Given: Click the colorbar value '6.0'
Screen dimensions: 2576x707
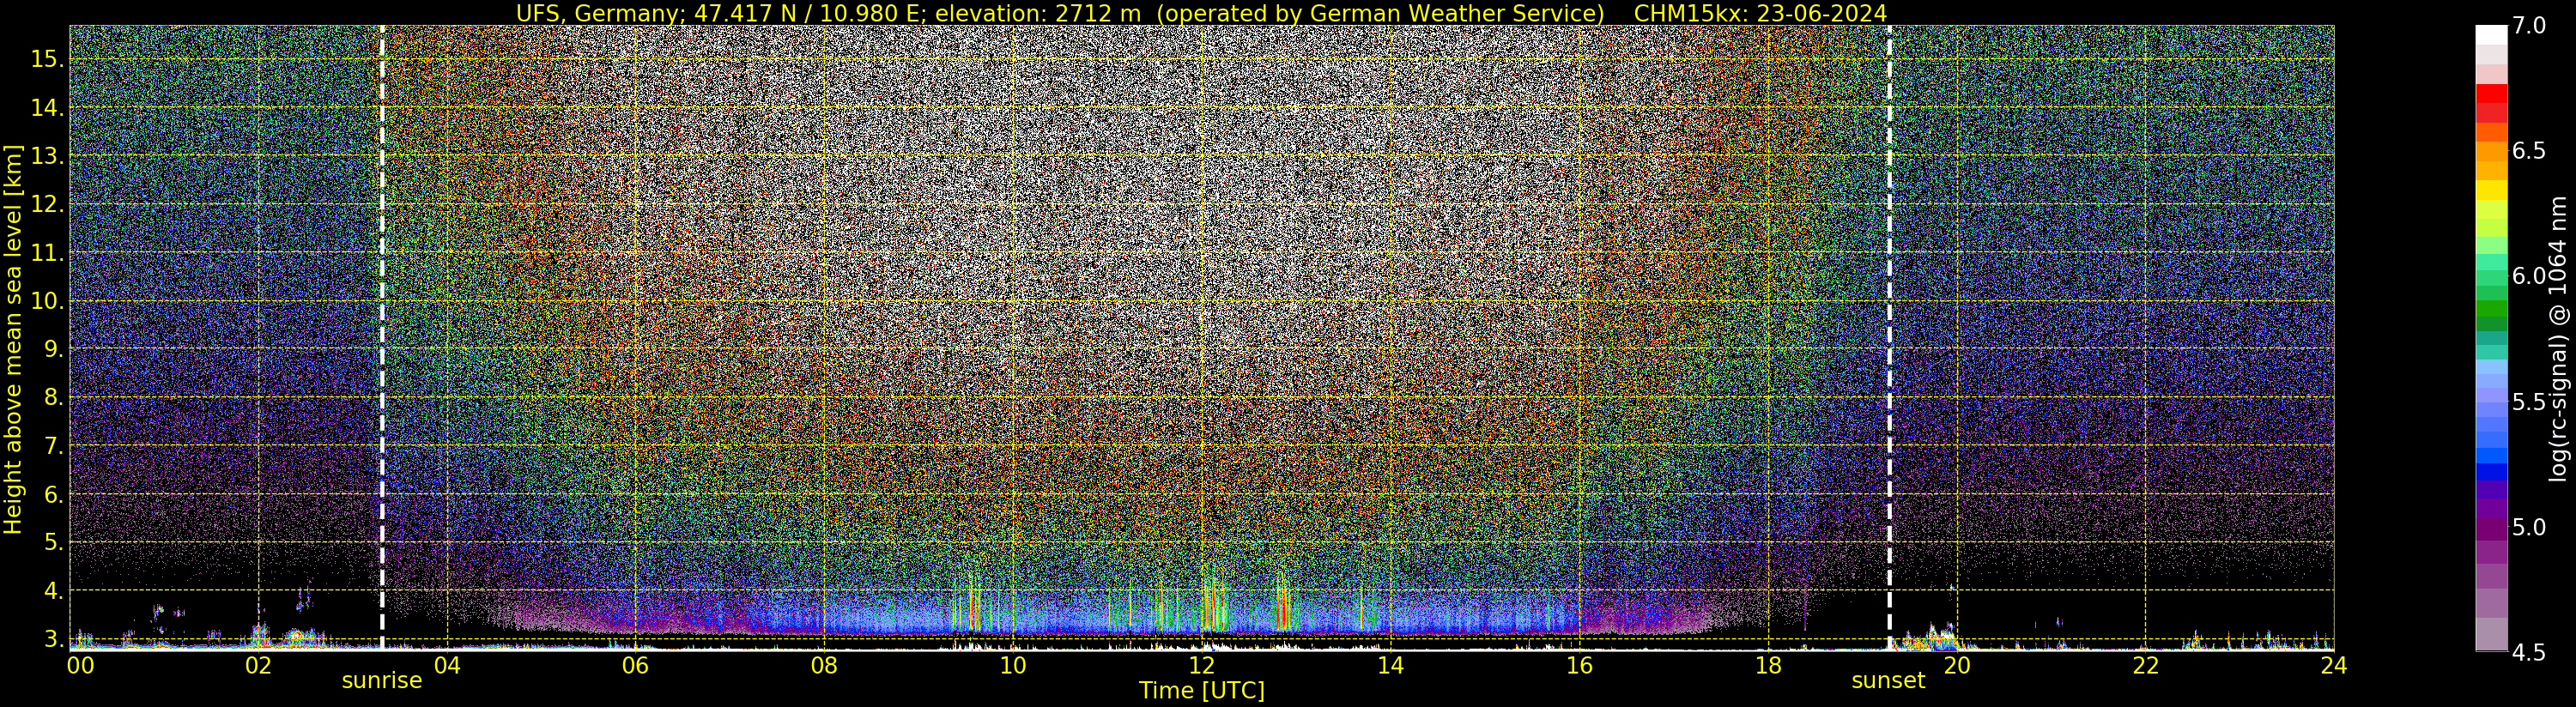Looking at the screenshot, I should [x=2529, y=276].
